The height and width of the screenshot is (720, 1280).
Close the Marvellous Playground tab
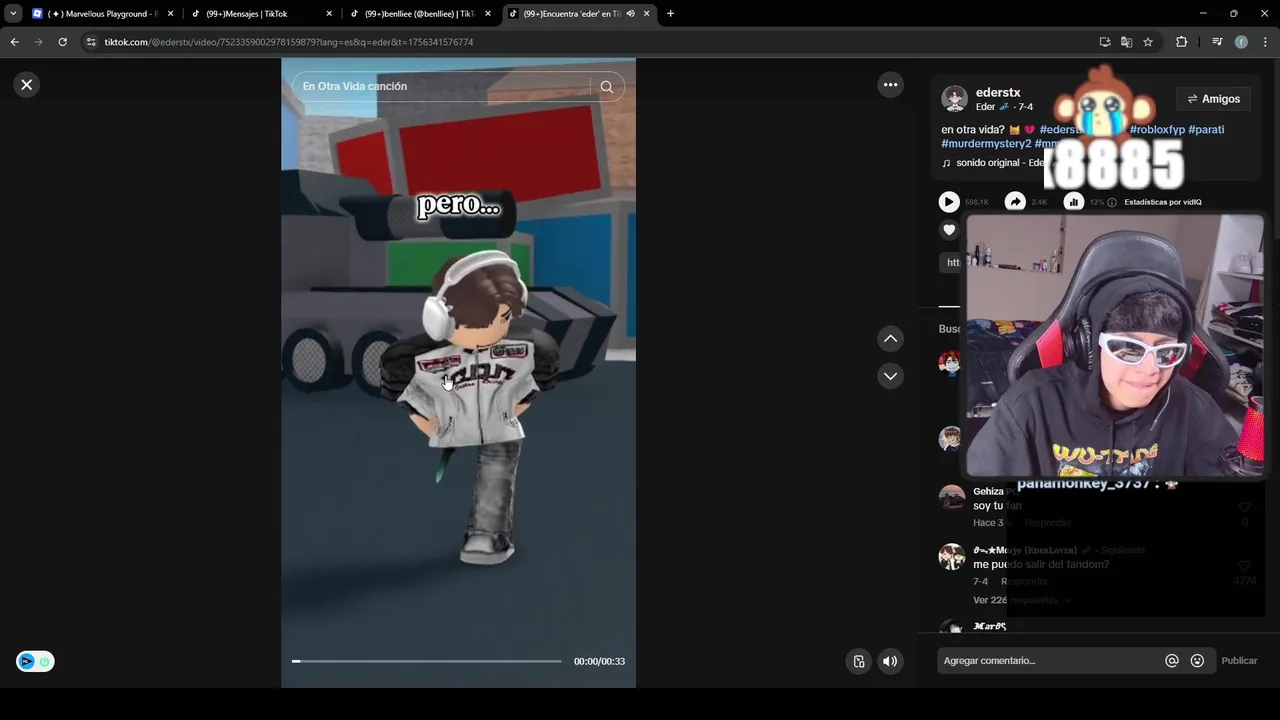(170, 14)
